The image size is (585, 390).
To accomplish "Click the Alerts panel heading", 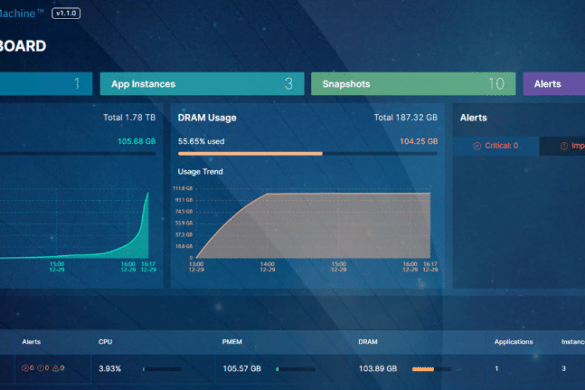I will [473, 118].
